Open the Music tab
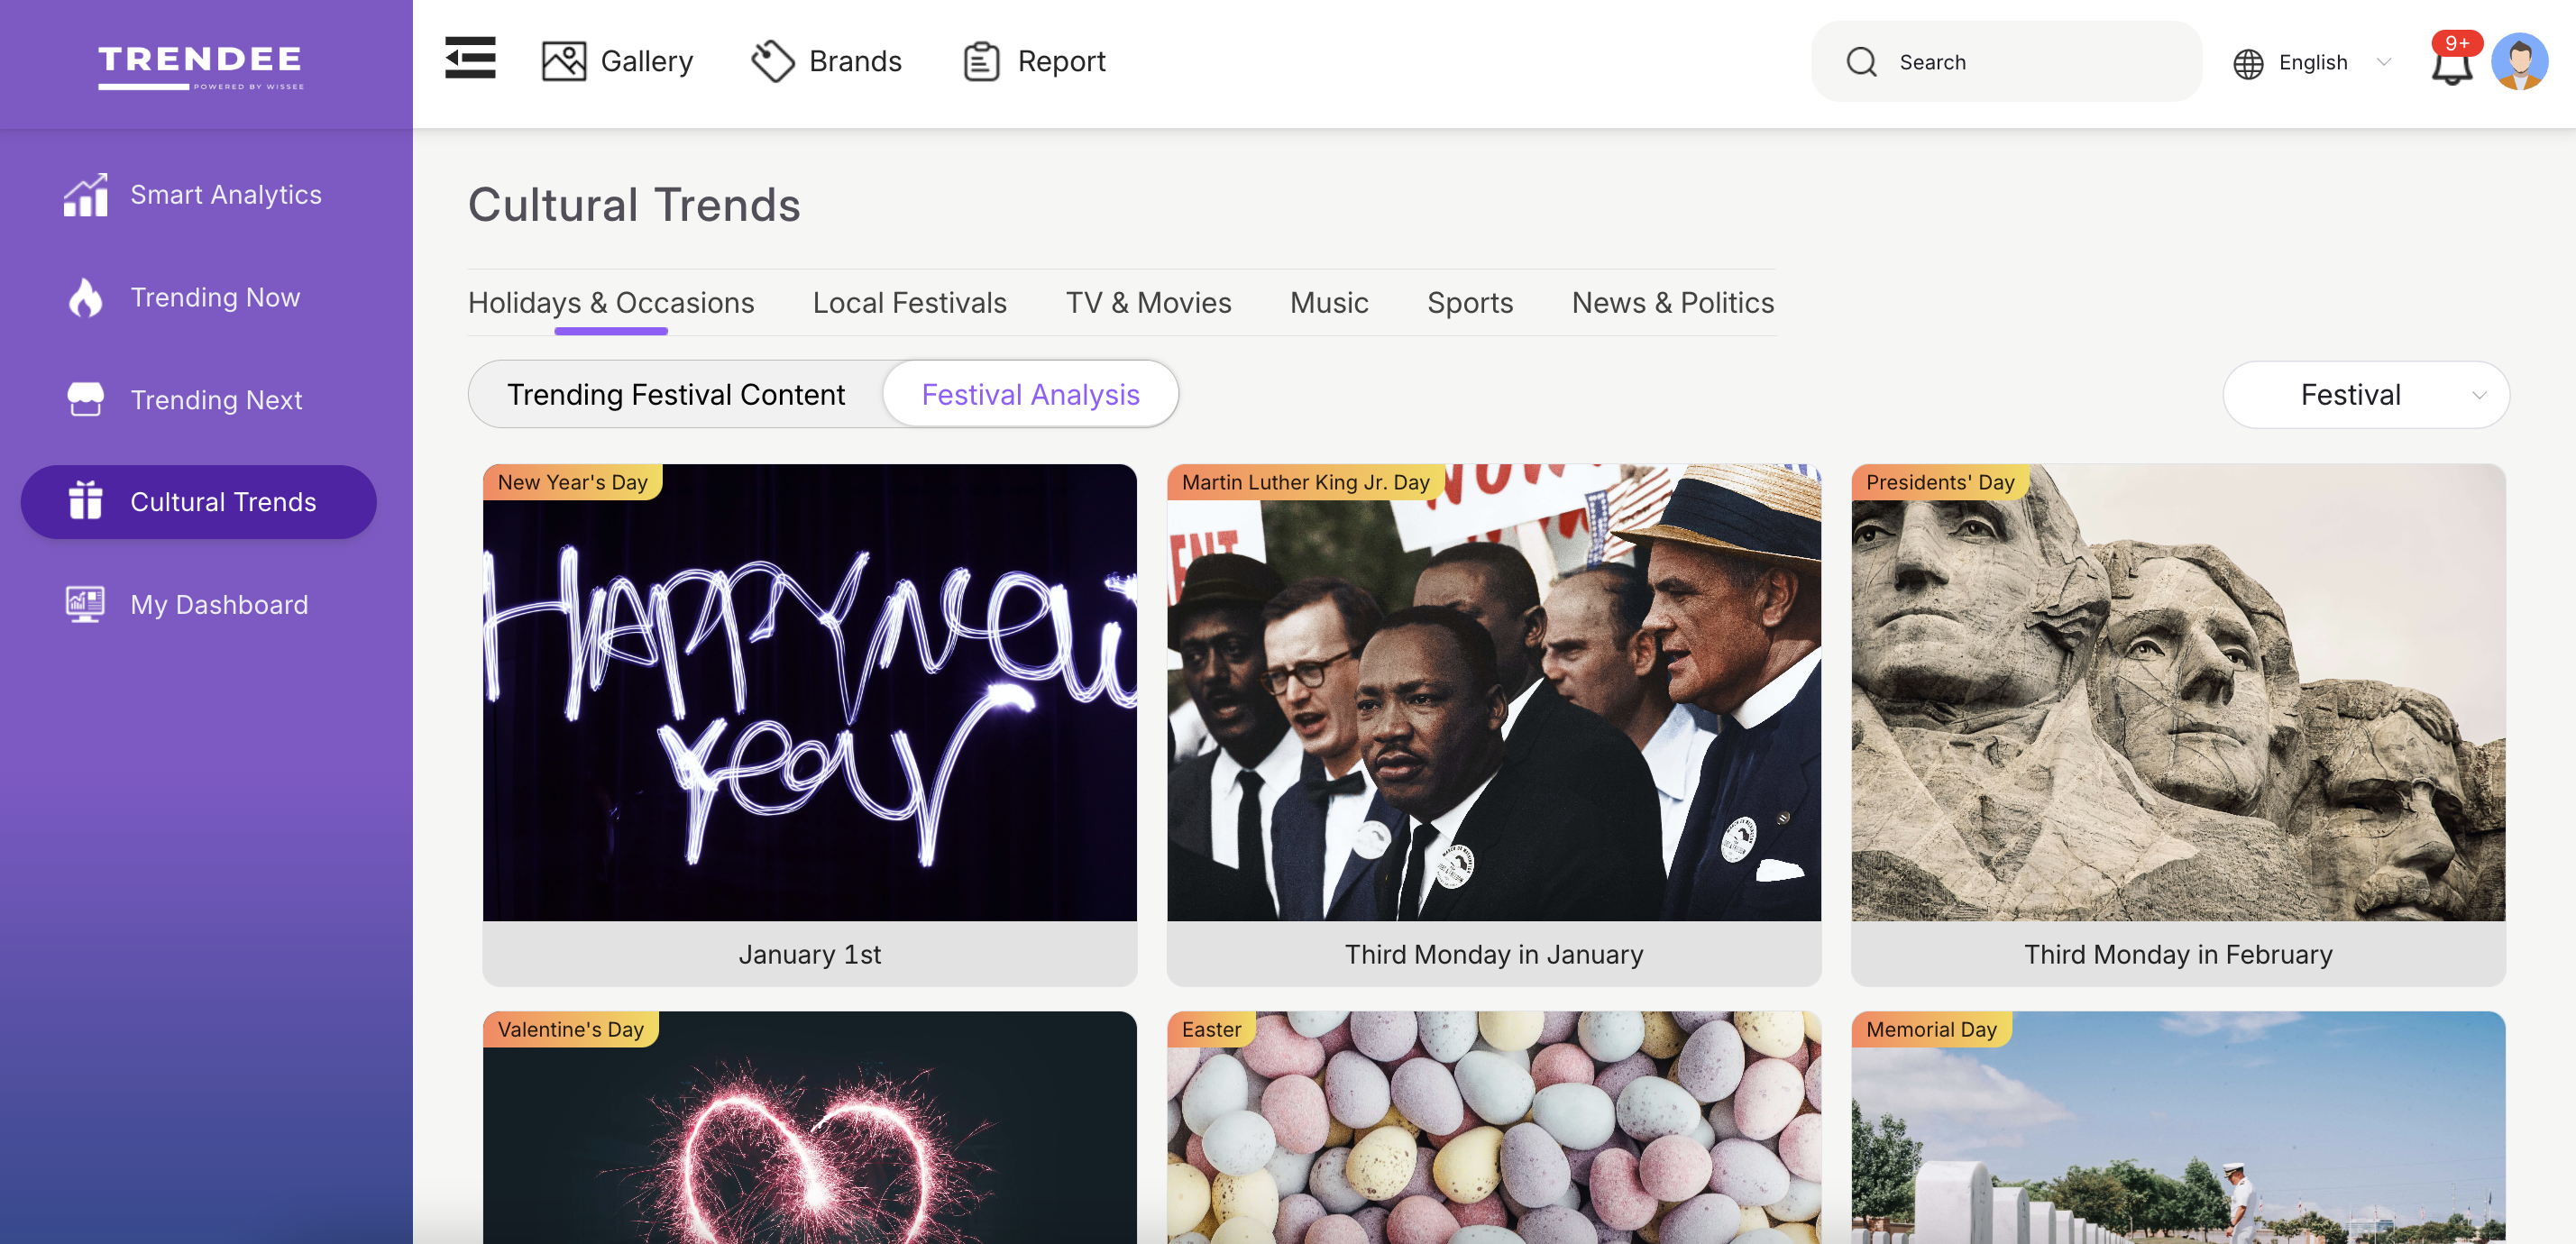The width and height of the screenshot is (2576, 1244). tap(1328, 303)
